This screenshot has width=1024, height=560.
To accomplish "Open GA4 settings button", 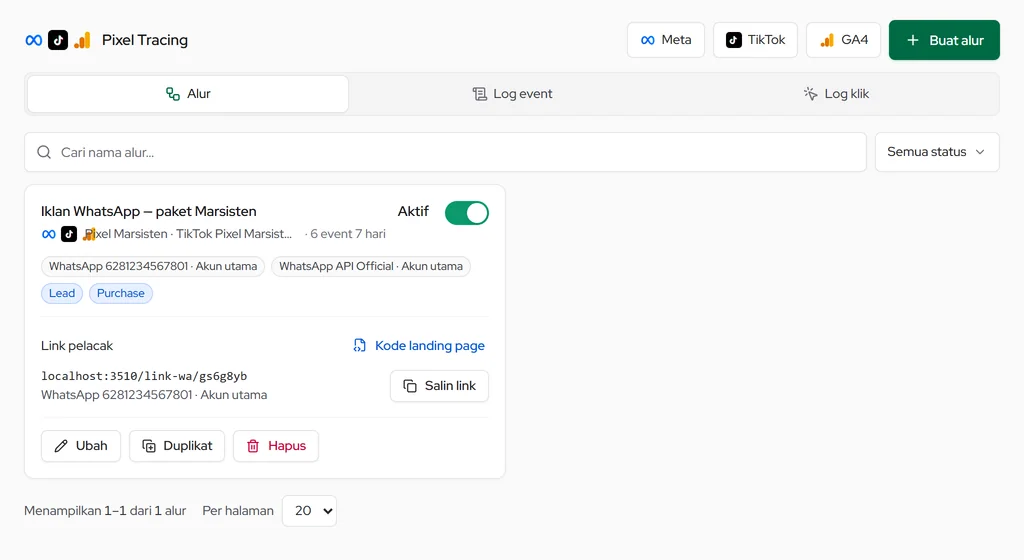I will [843, 40].
